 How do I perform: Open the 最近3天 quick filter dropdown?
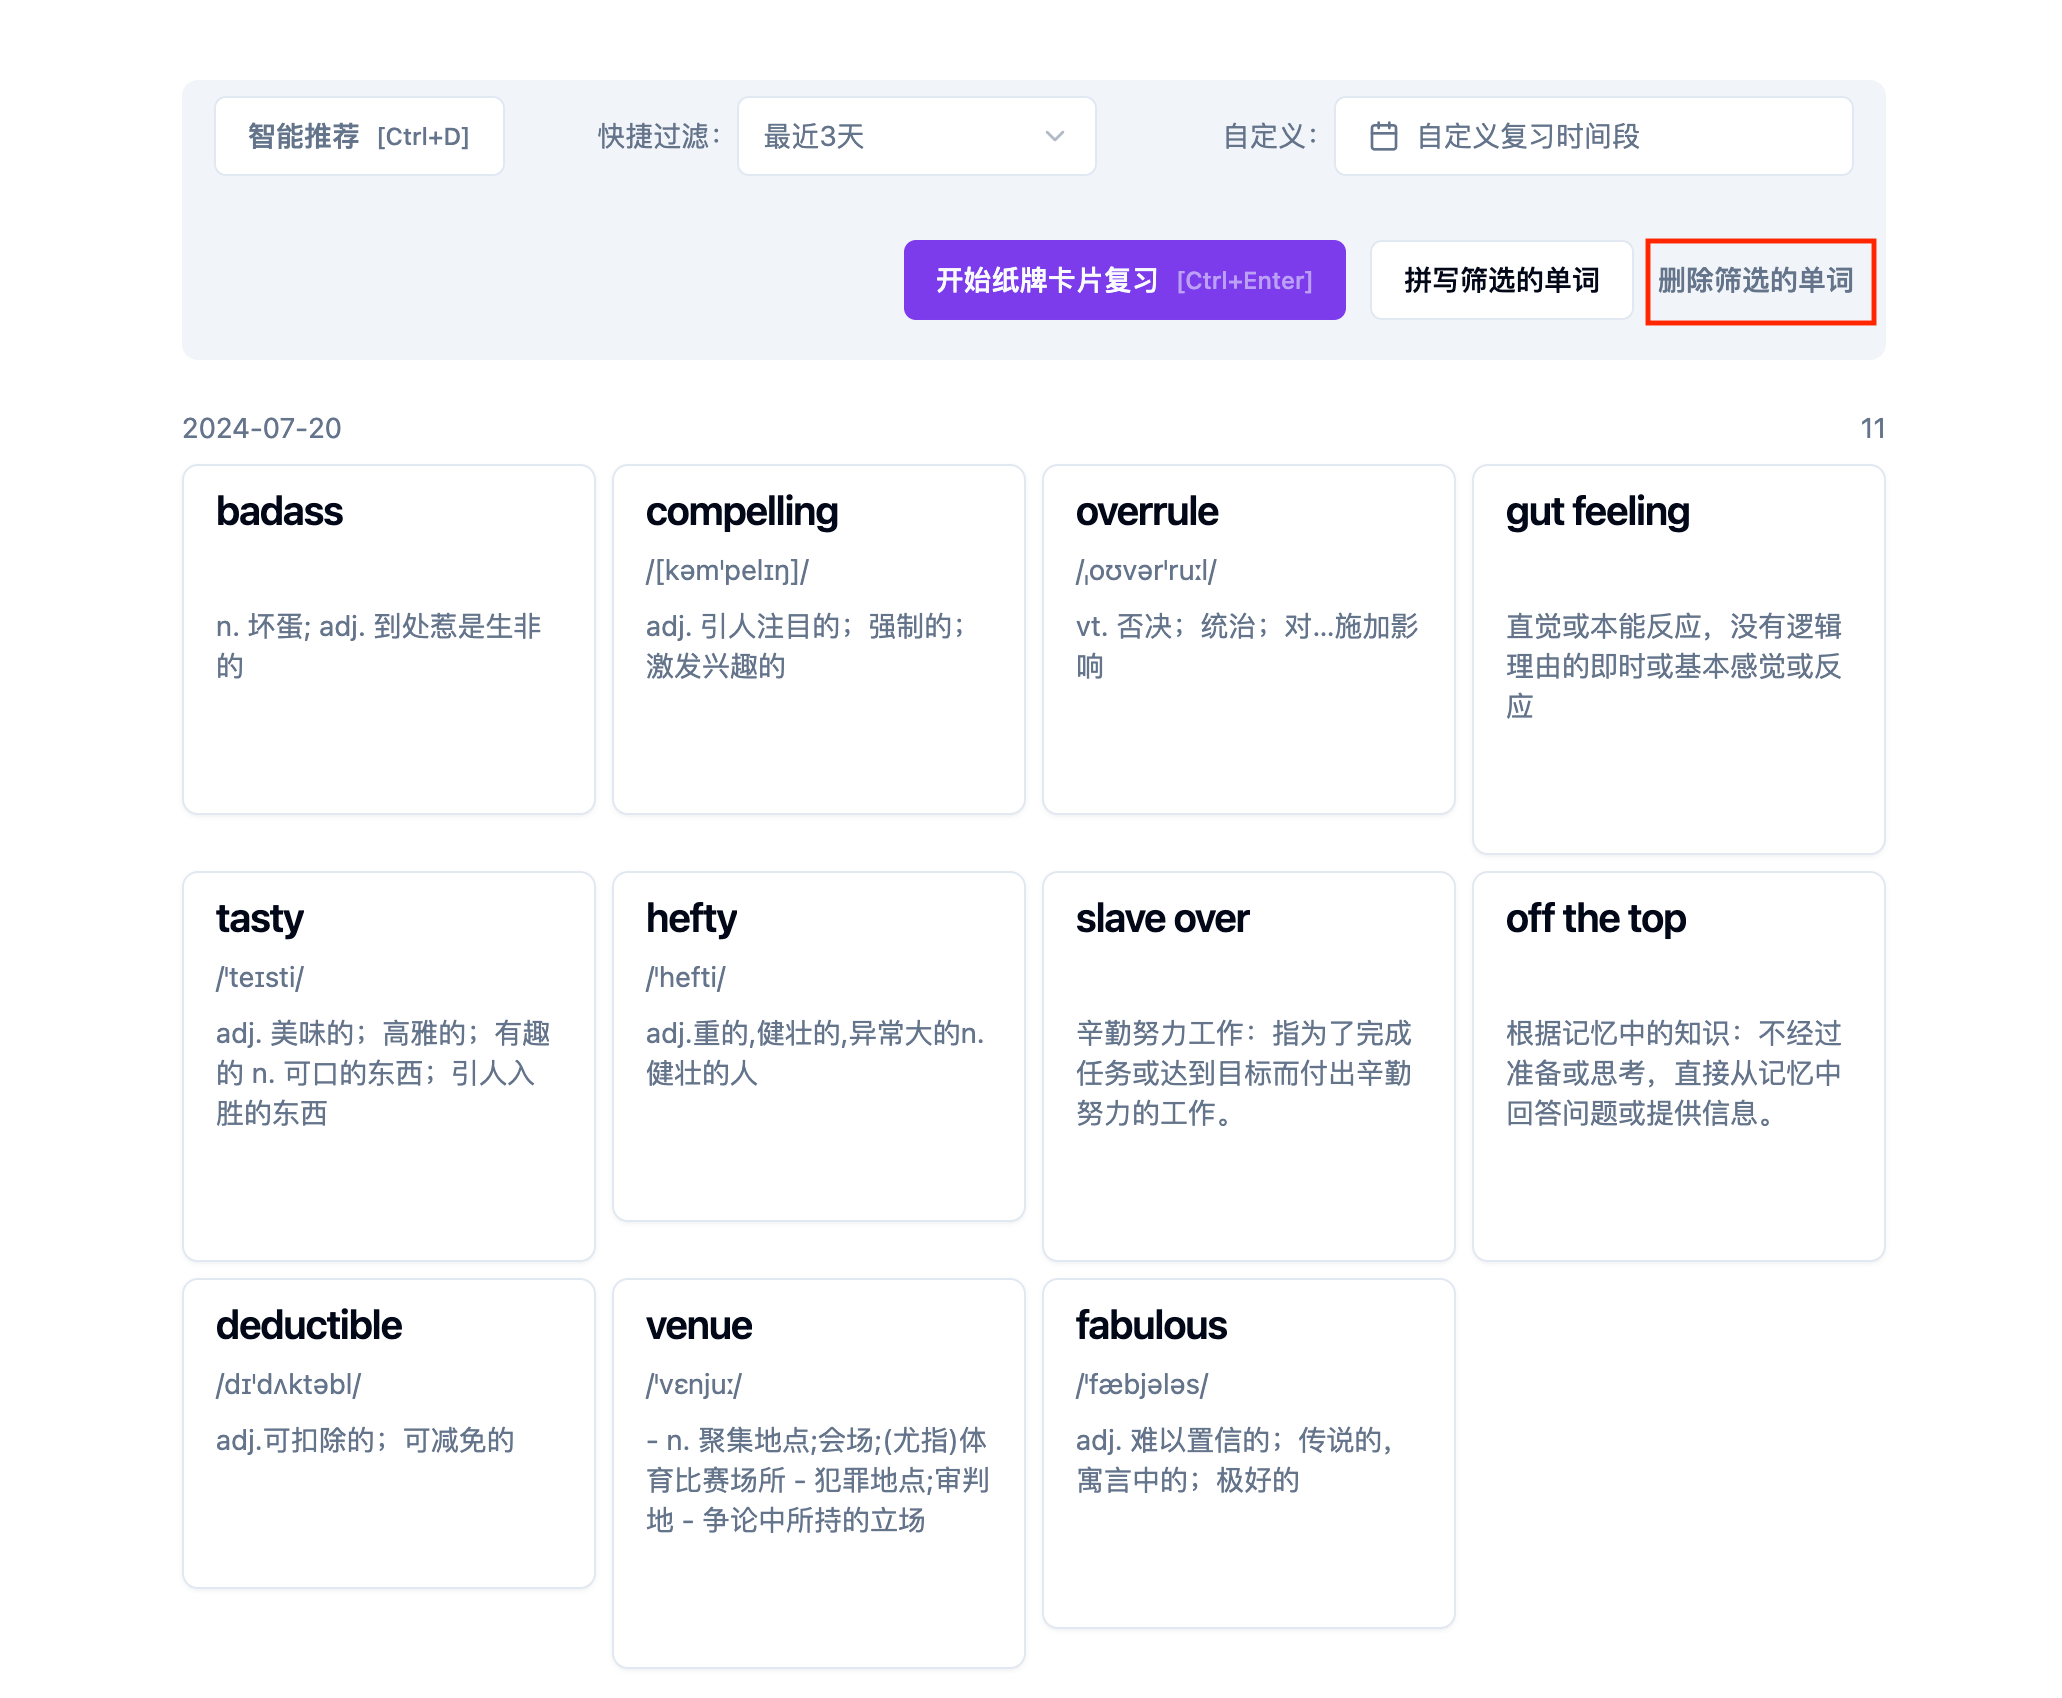click(x=916, y=136)
